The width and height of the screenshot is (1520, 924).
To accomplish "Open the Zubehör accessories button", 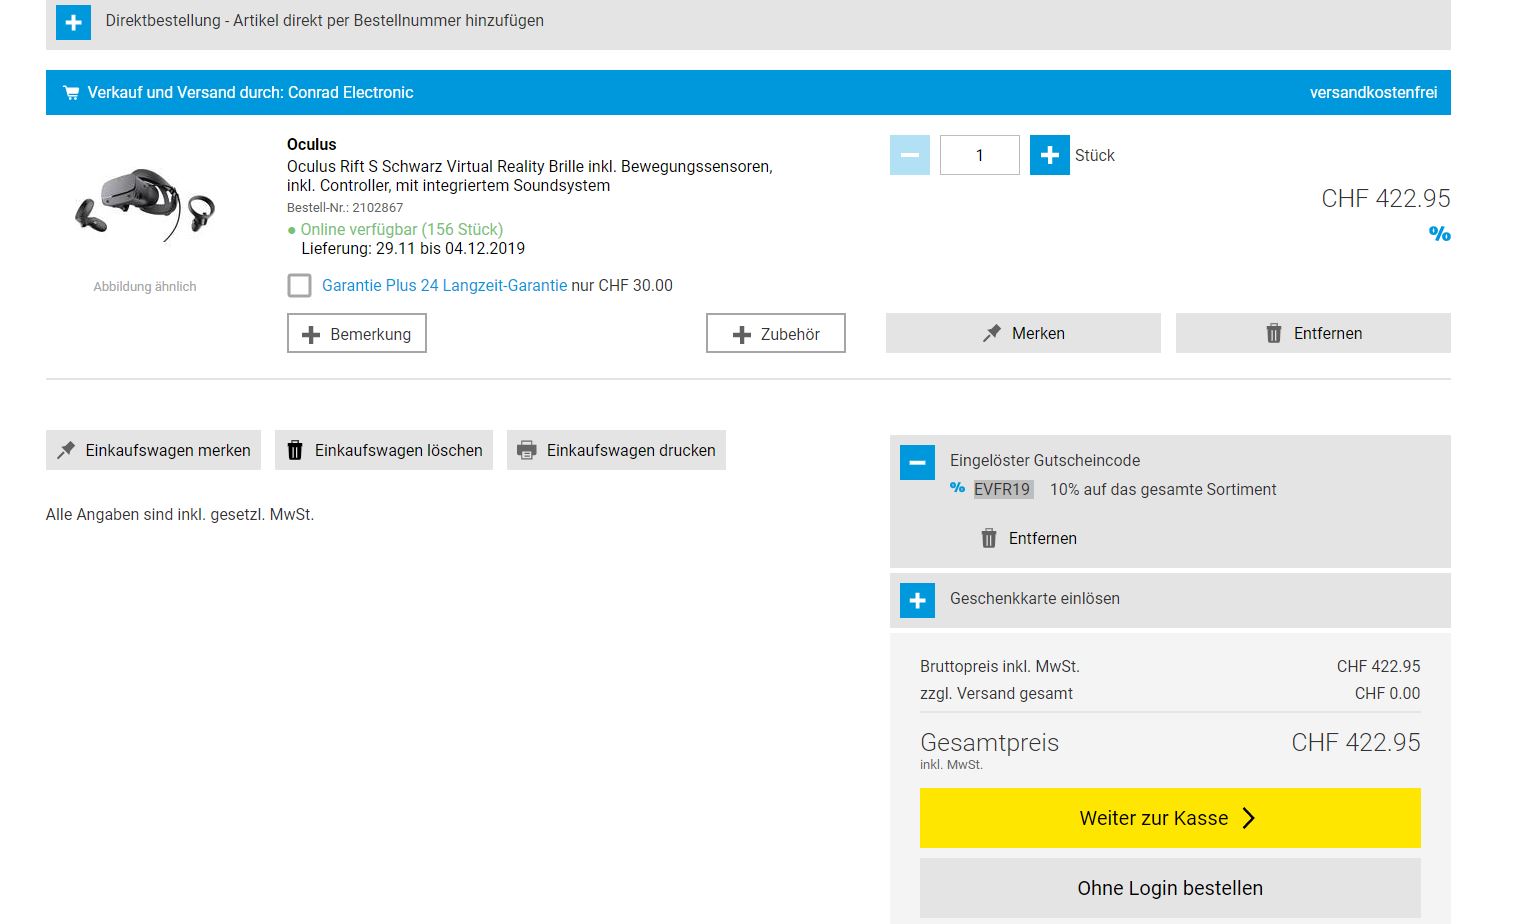I will click(775, 334).
